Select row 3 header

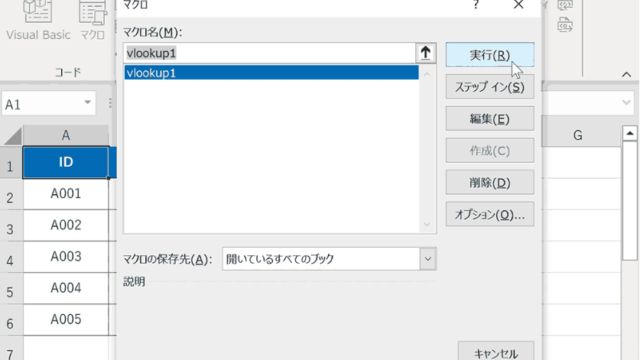(10, 226)
